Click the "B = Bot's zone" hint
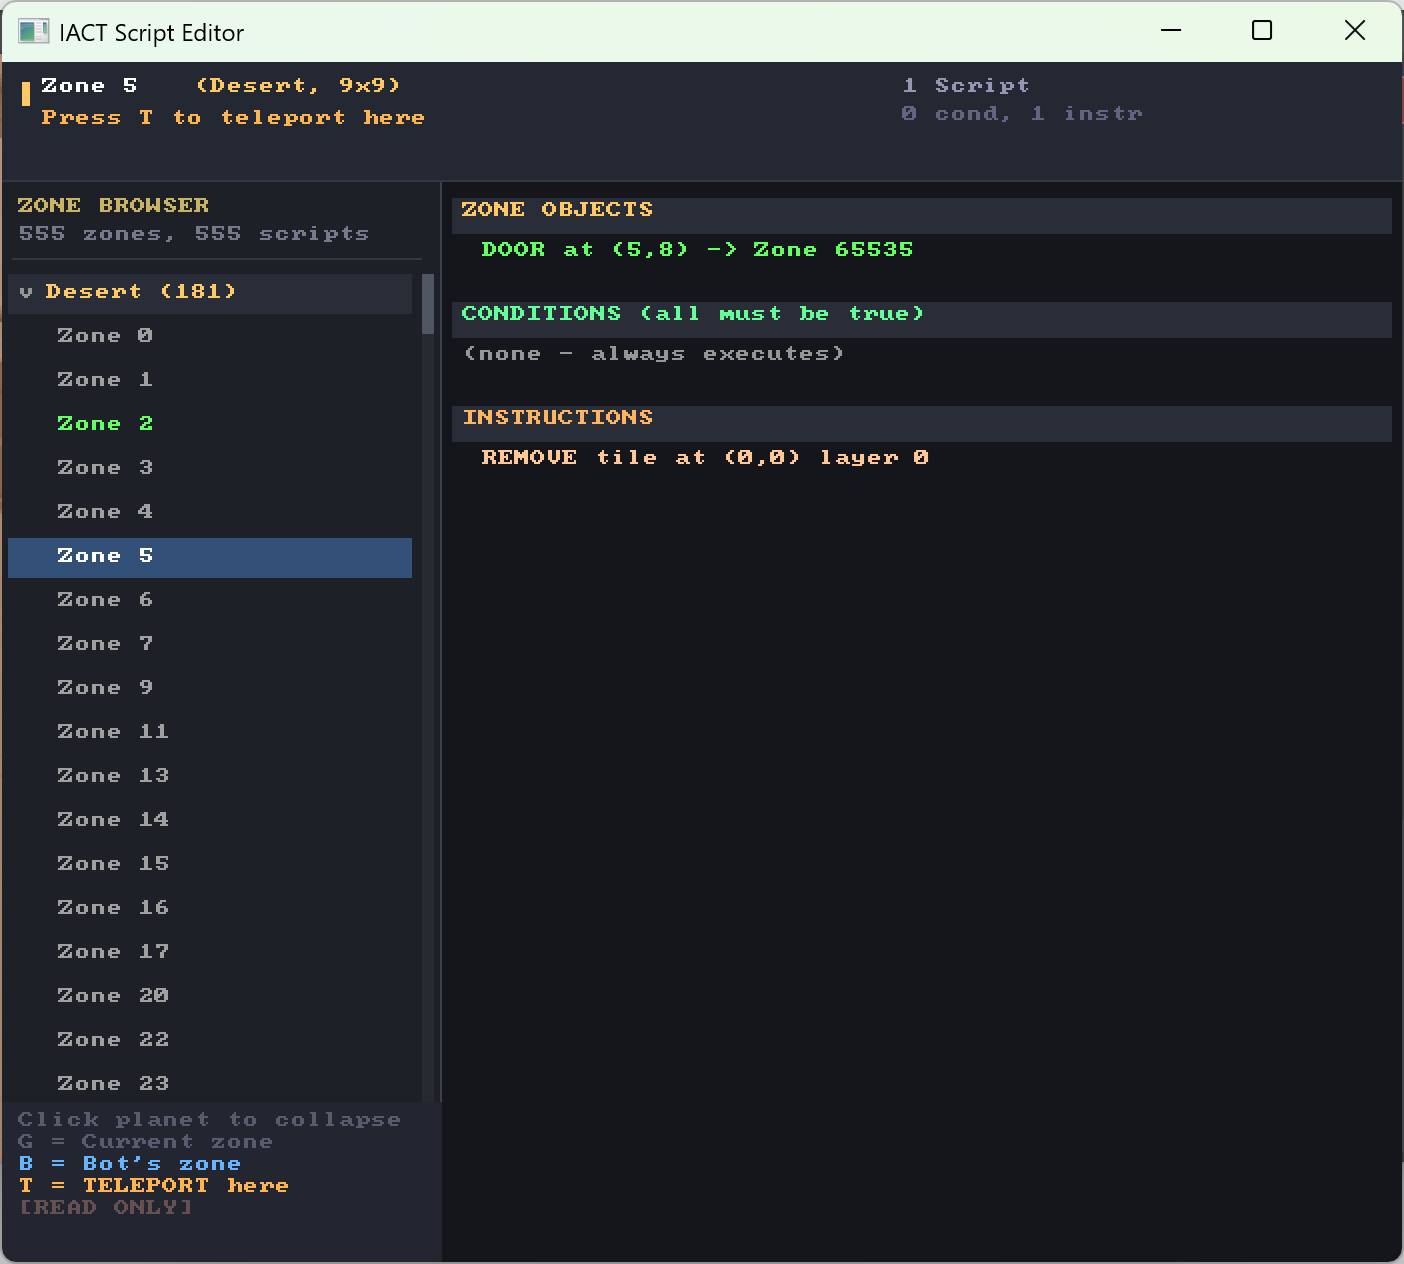Image resolution: width=1404 pixels, height=1264 pixels. 130,1164
